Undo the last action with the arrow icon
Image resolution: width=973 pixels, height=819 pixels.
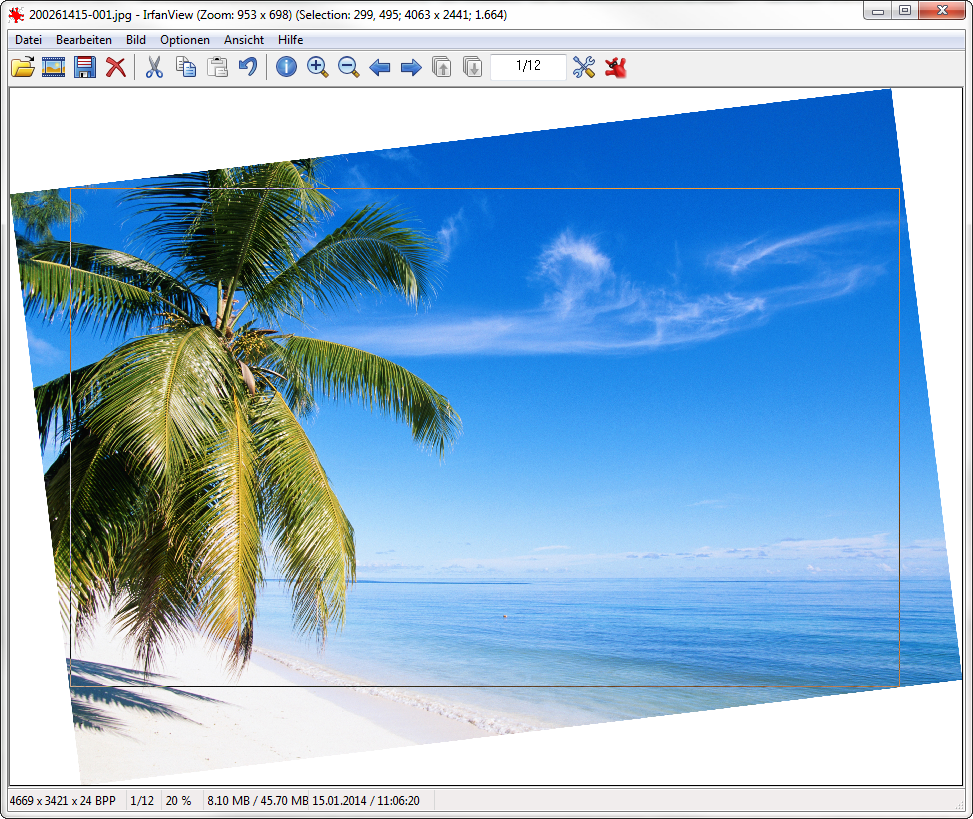pyautogui.click(x=248, y=68)
